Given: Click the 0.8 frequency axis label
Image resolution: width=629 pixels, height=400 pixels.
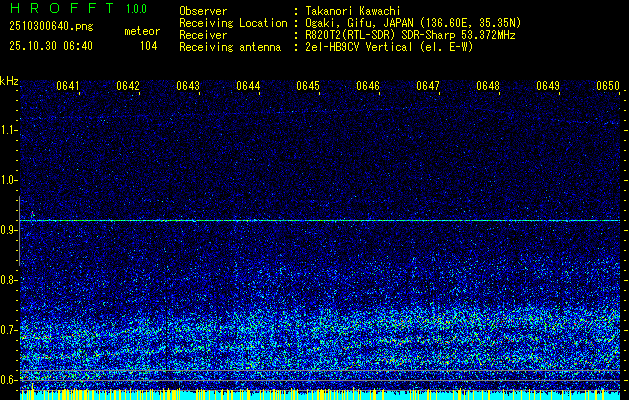Looking at the screenshot, I should (8, 280).
